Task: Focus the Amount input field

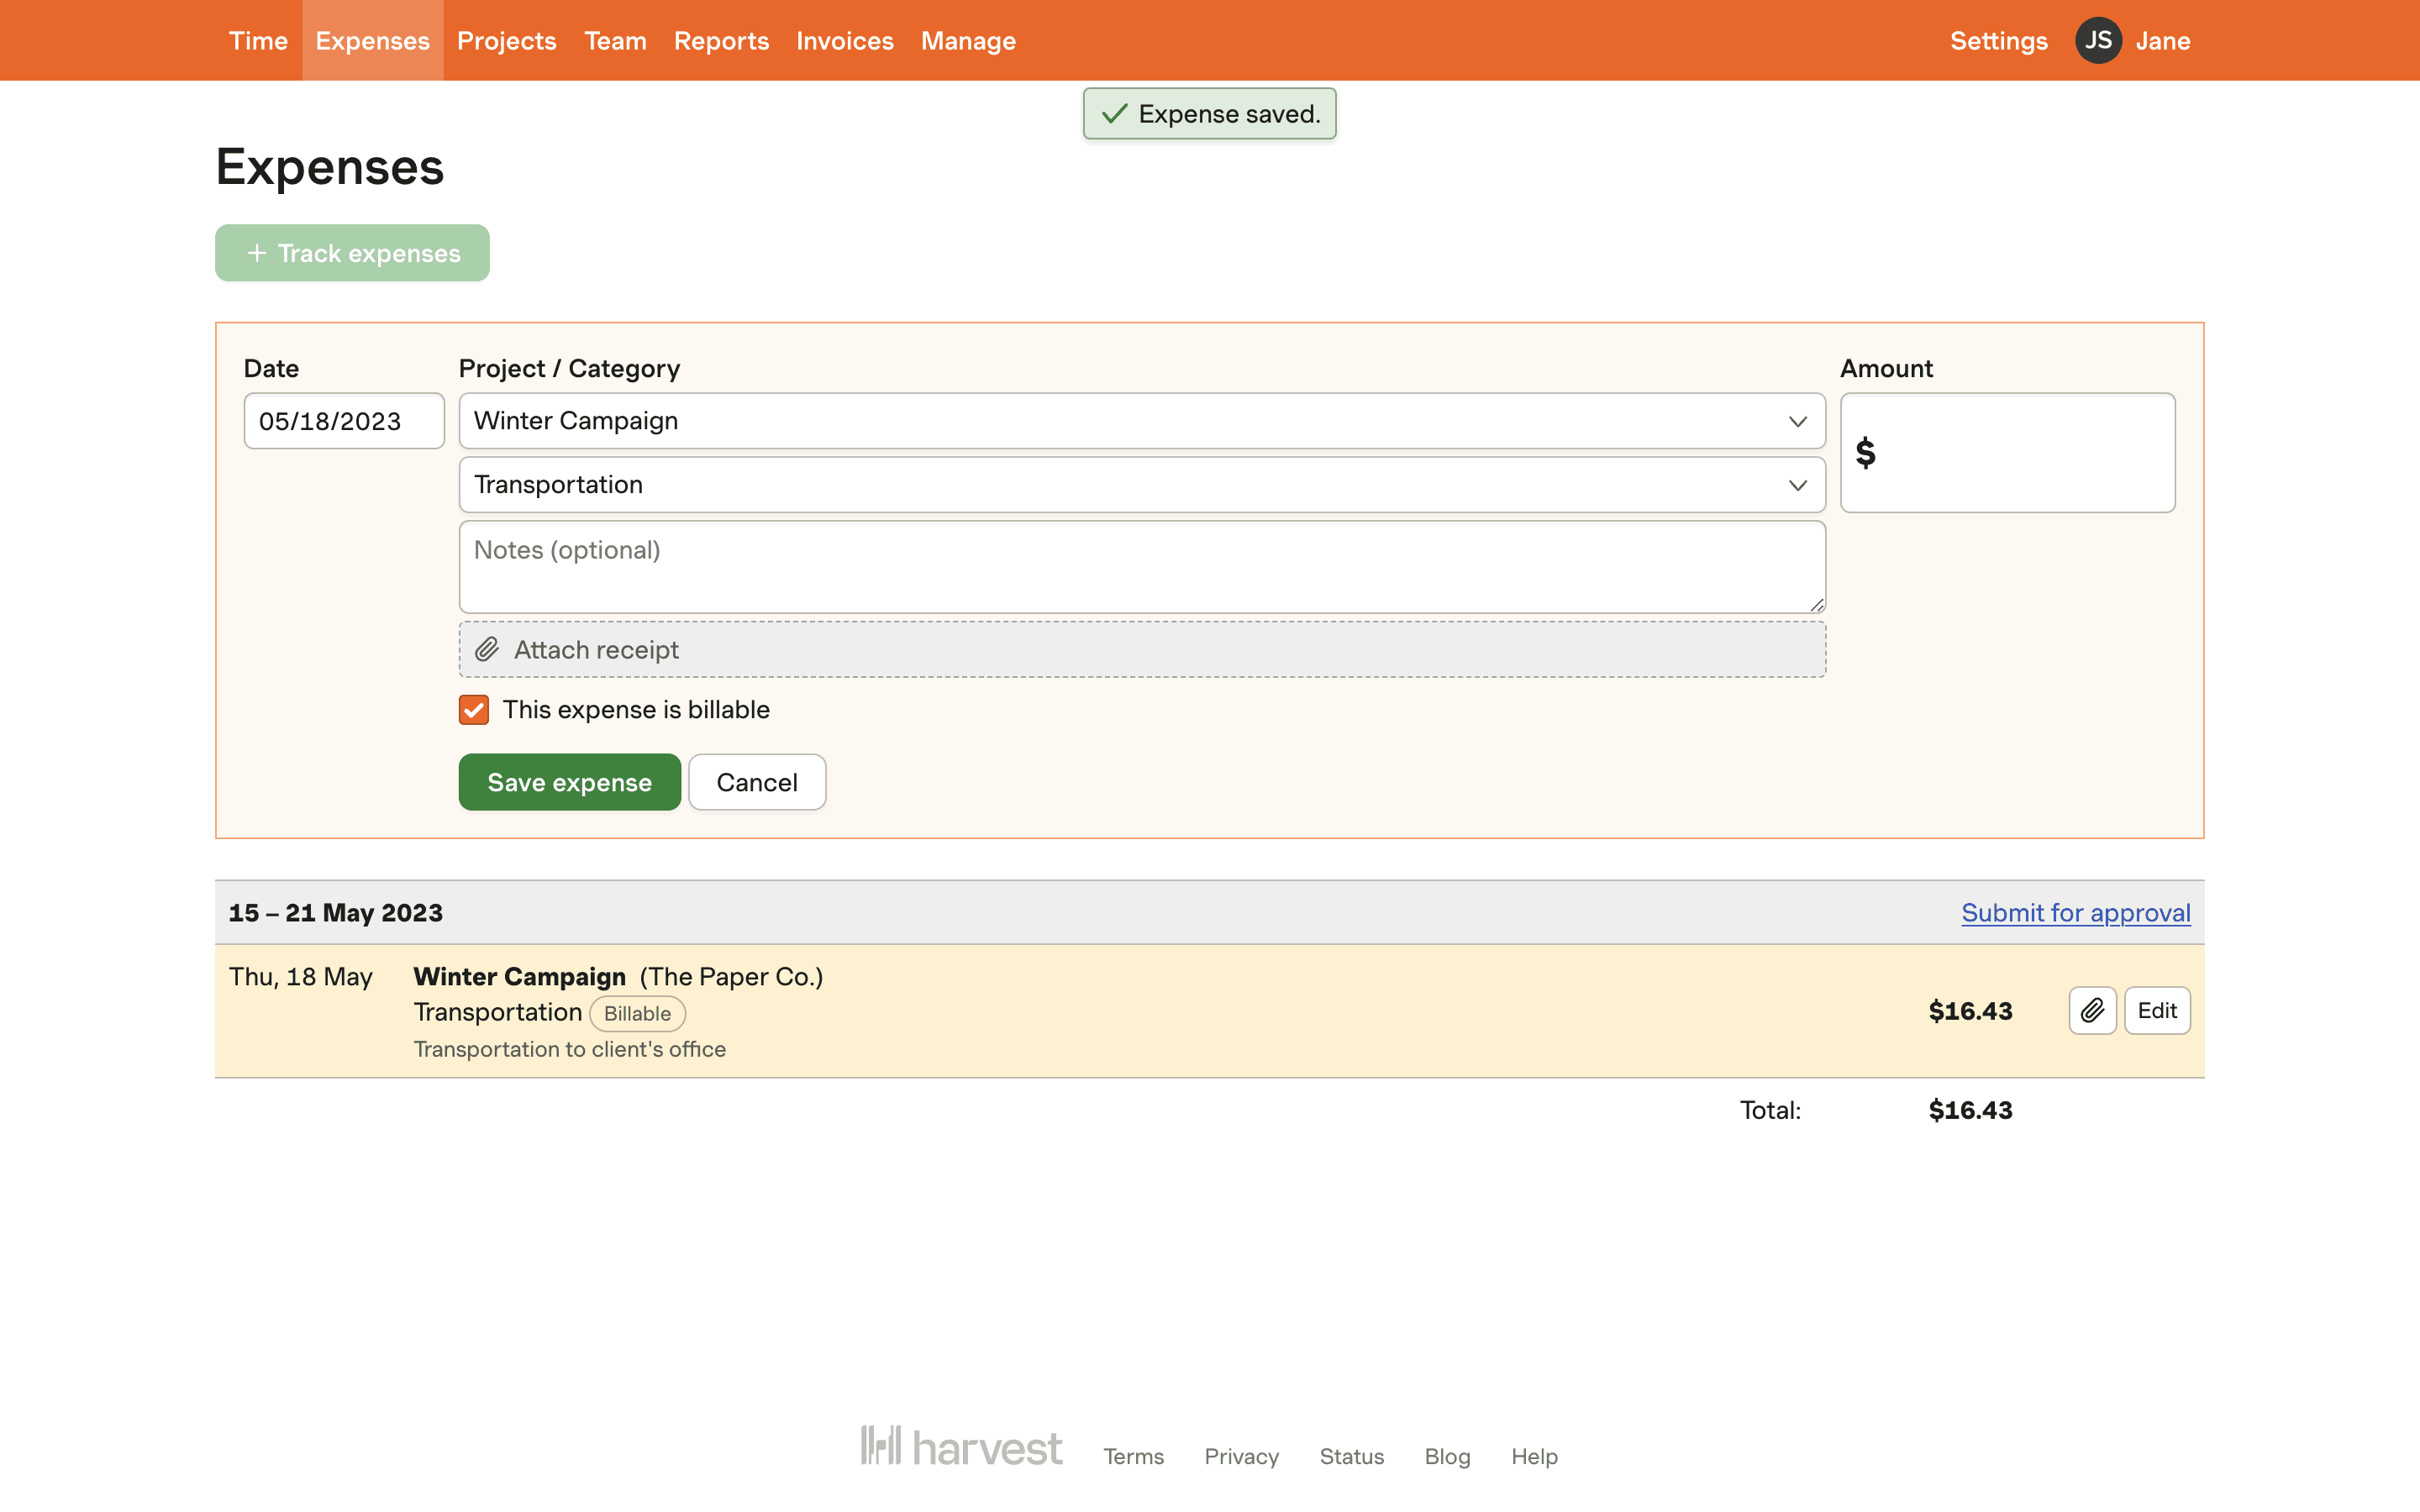Action: (2020, 453)
